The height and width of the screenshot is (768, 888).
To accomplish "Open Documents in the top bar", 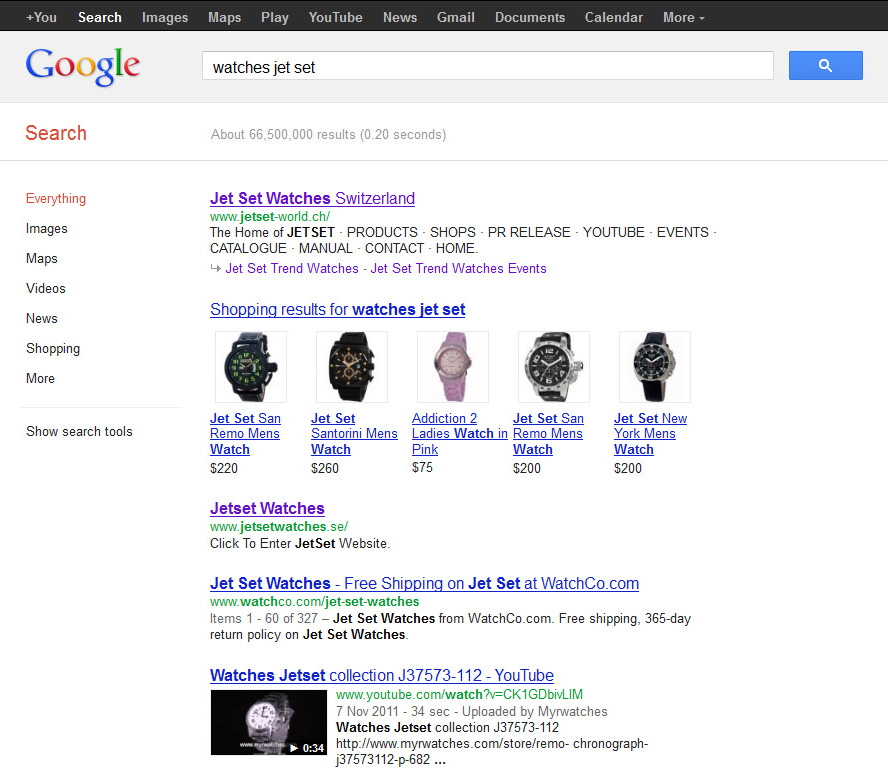I will click(x=530, y=18).
